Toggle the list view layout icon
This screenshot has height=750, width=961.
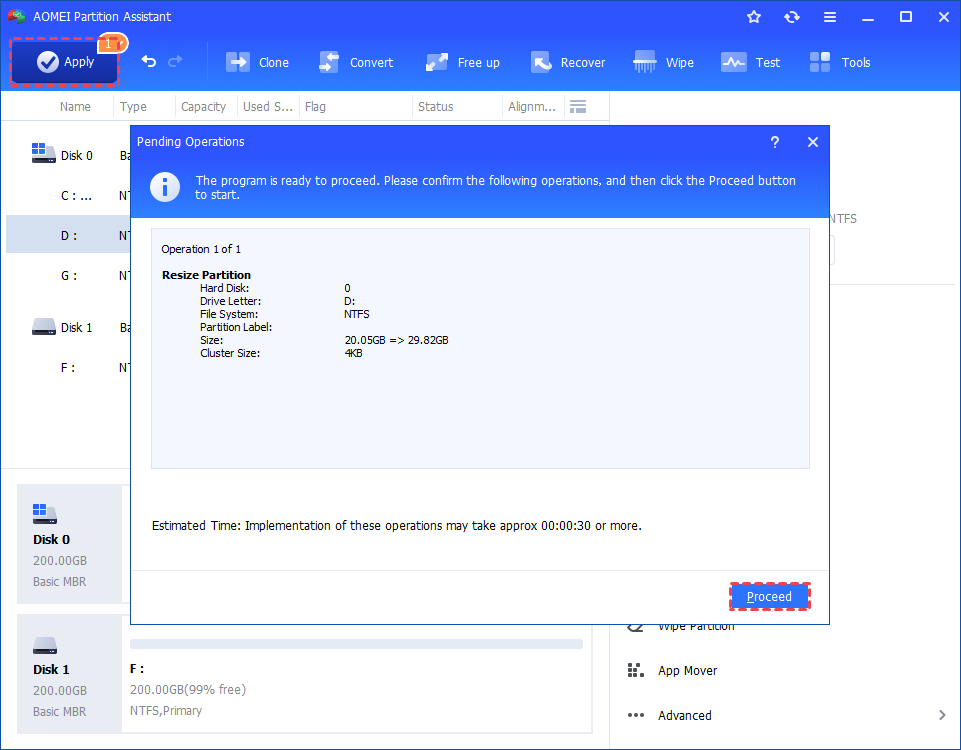[578, 107]
